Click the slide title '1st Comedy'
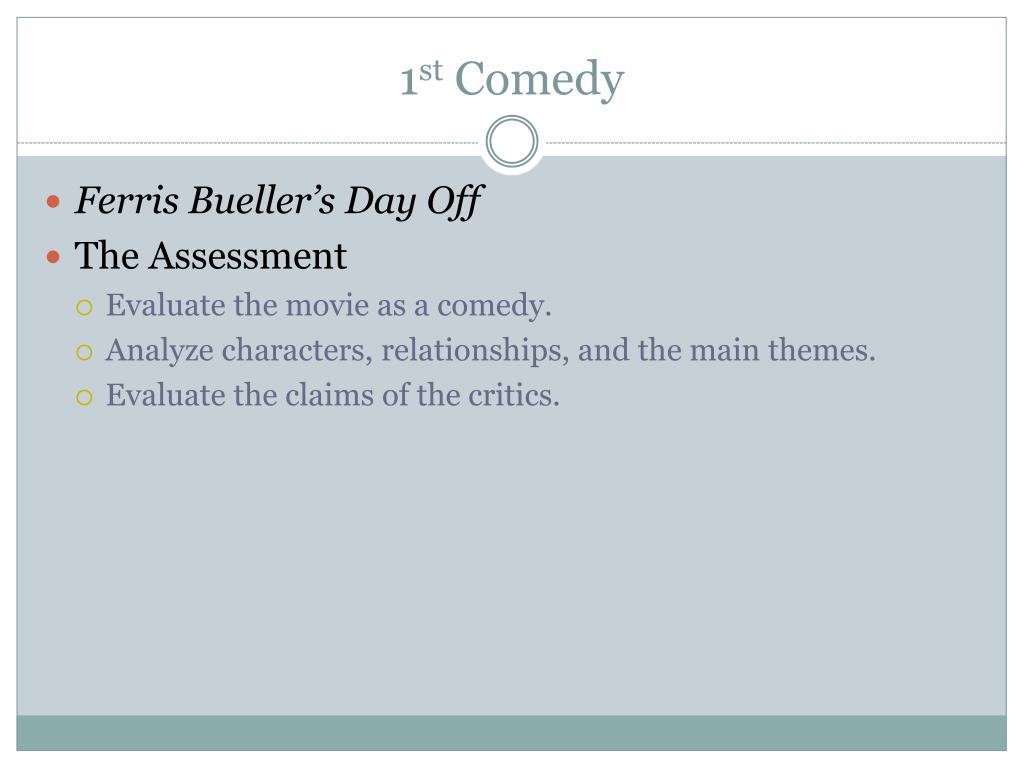Screen dimensions: 1024x768 512,78
